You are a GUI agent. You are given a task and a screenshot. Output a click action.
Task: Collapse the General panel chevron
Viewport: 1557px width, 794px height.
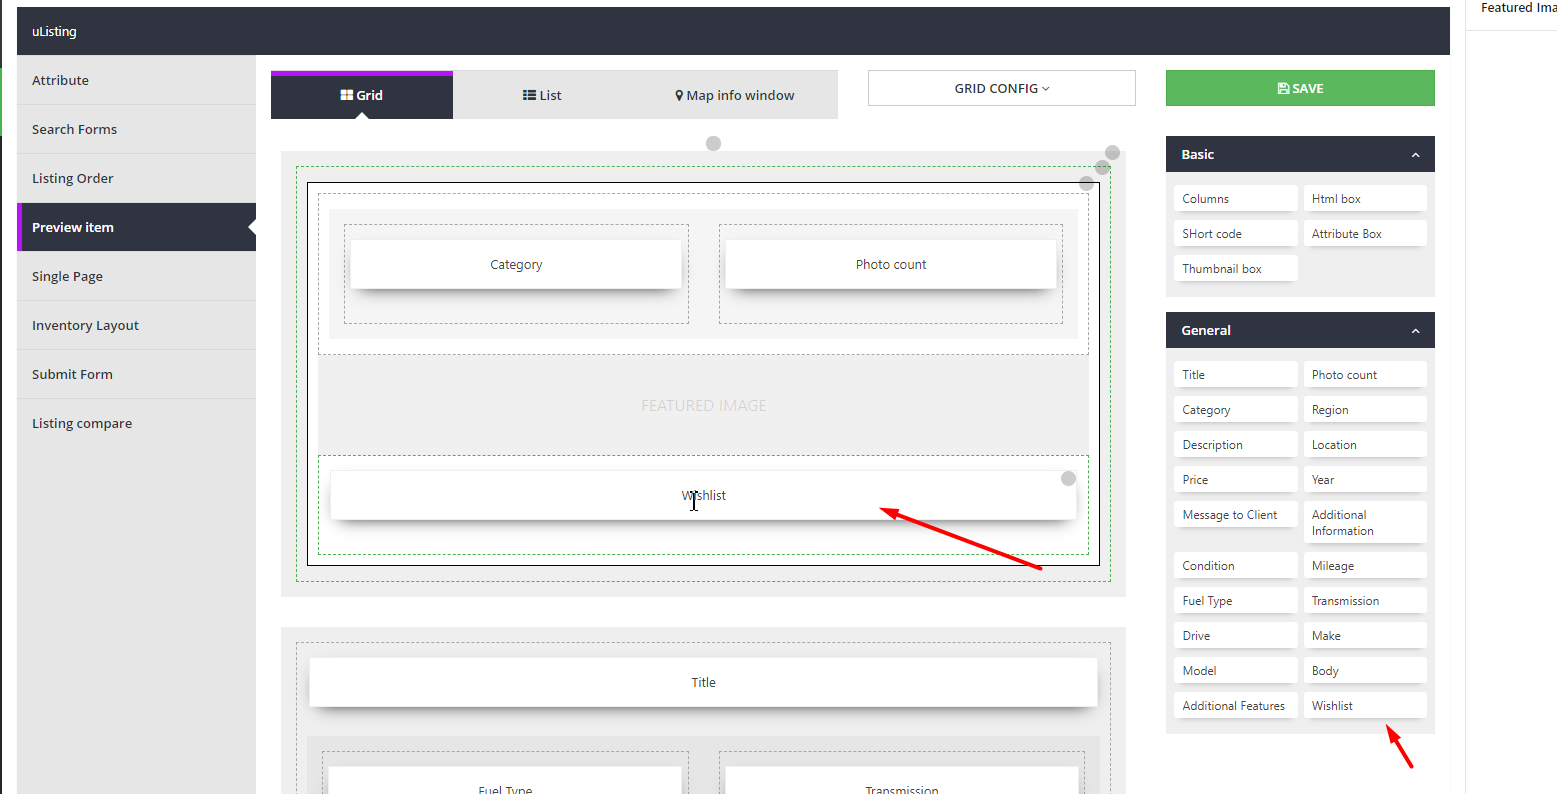(x=1415, y=331)
